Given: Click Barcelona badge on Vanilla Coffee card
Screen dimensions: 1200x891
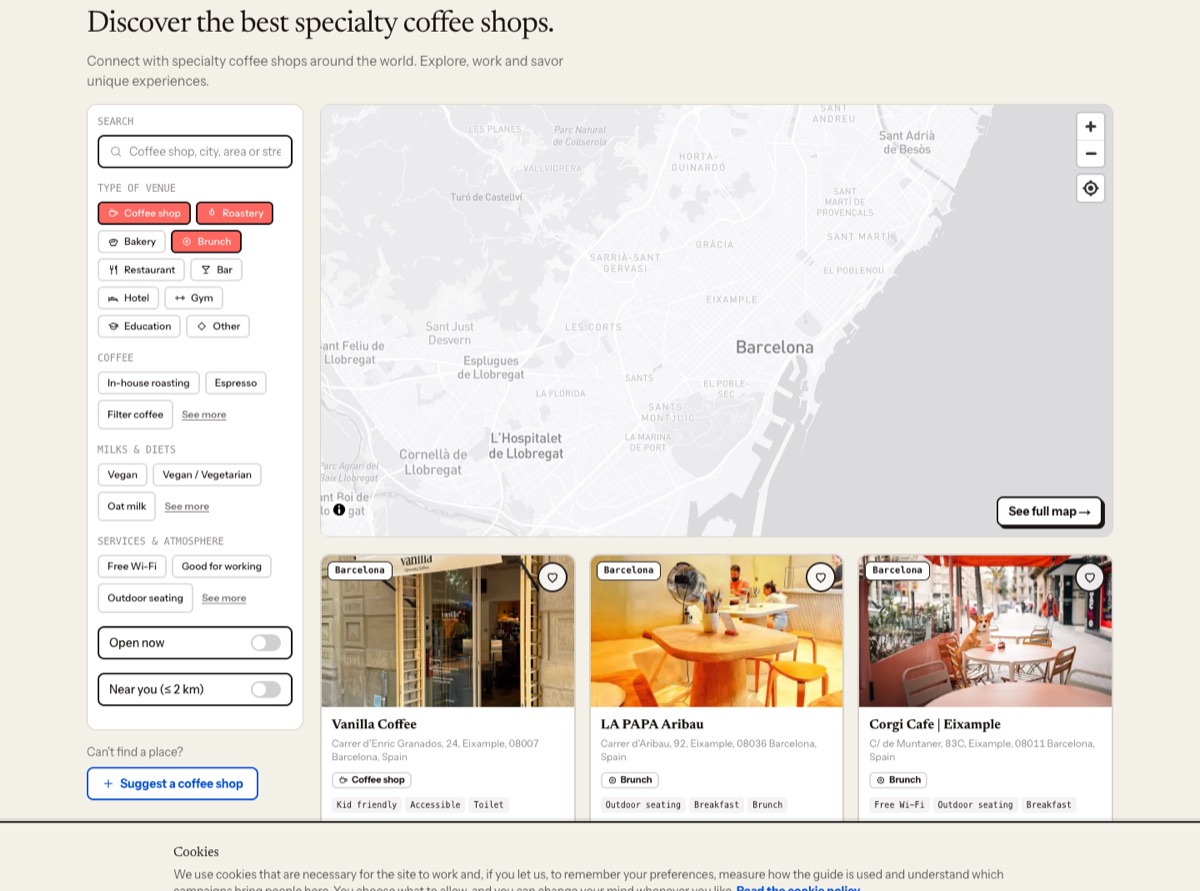Looking at the screenshot, I should click(x=360, y=570).
